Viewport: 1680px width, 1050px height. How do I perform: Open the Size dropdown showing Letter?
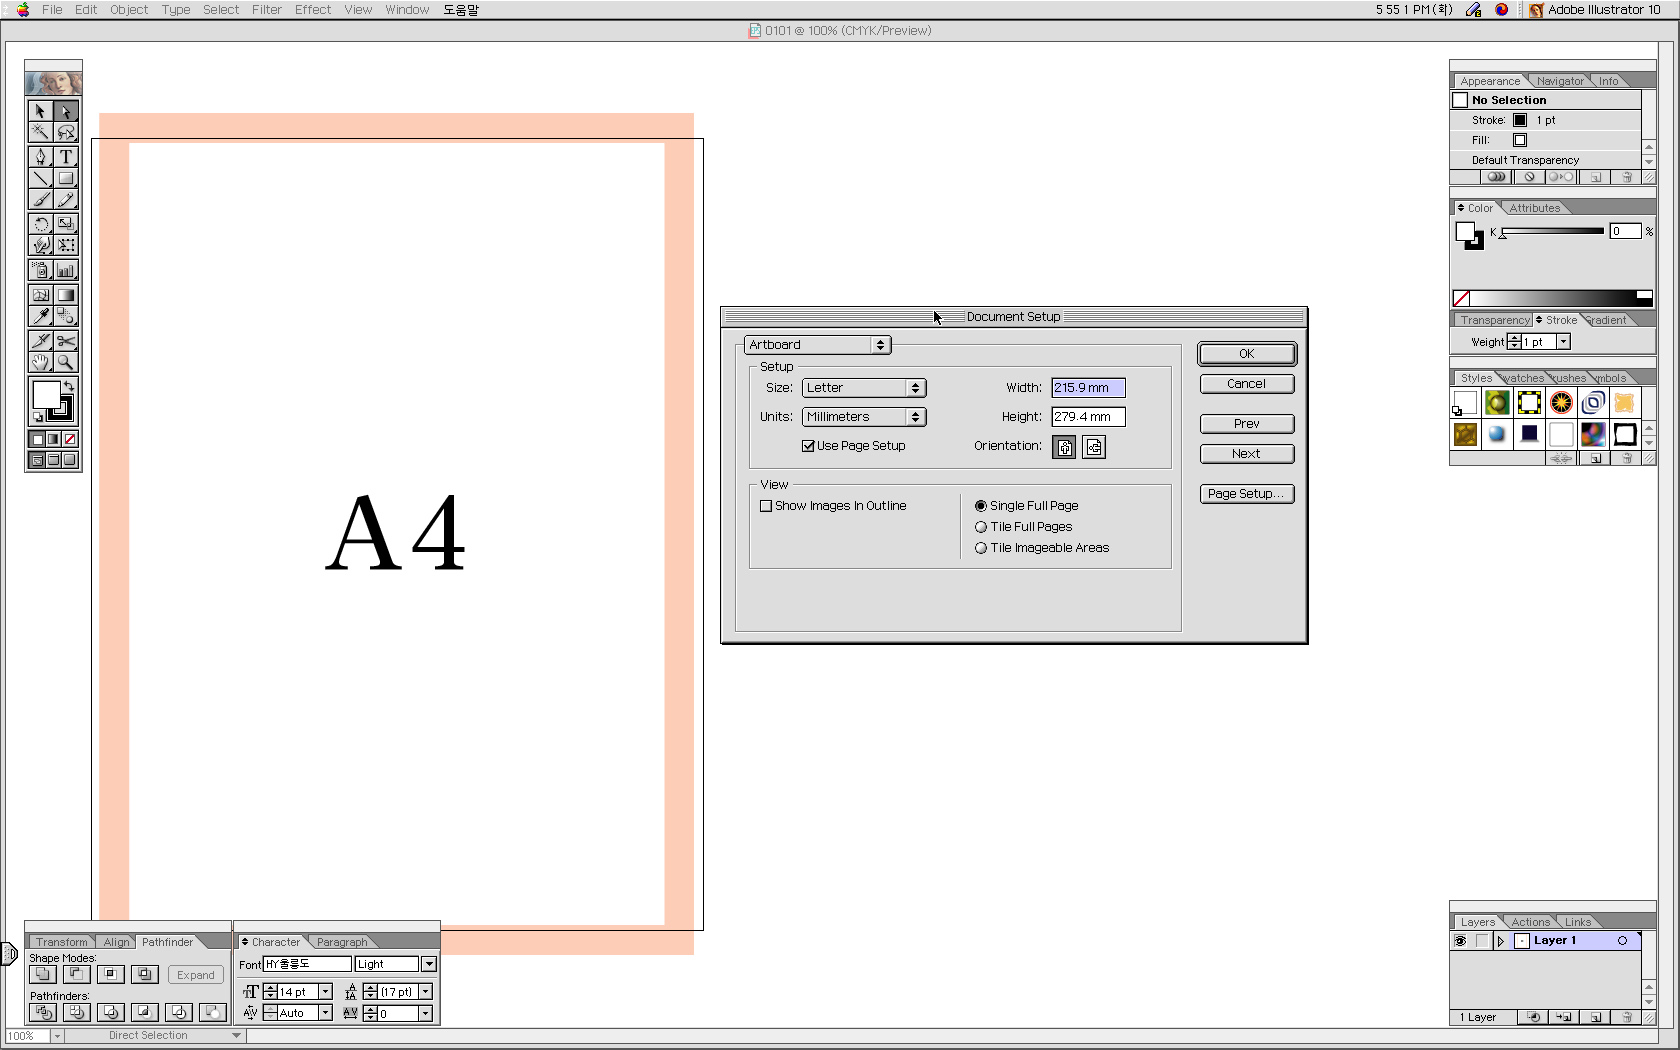[x=864, y=388]
